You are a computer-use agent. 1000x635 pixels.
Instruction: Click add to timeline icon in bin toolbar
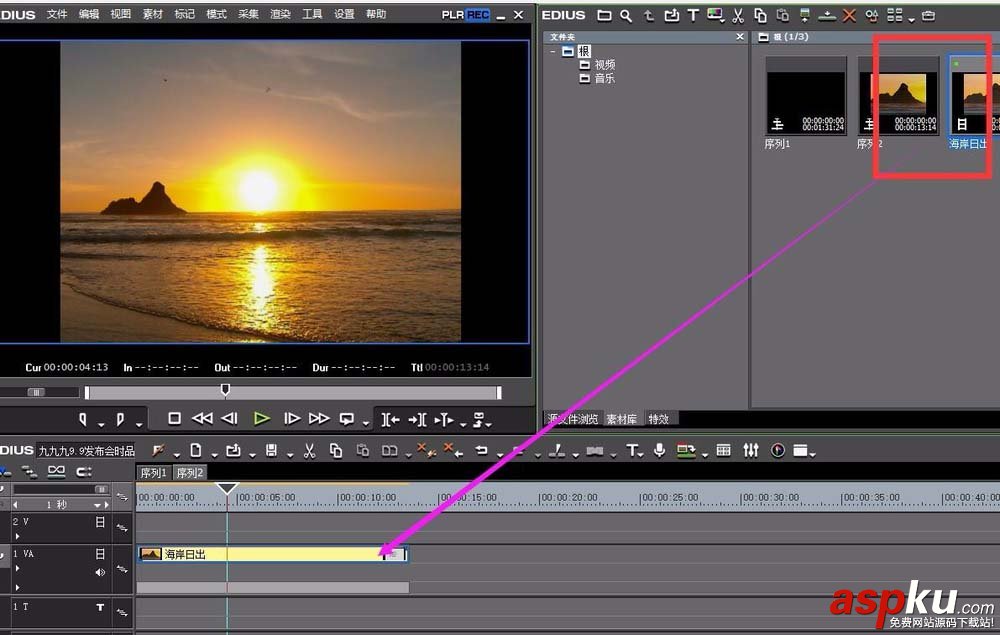(x=827, y=16)
